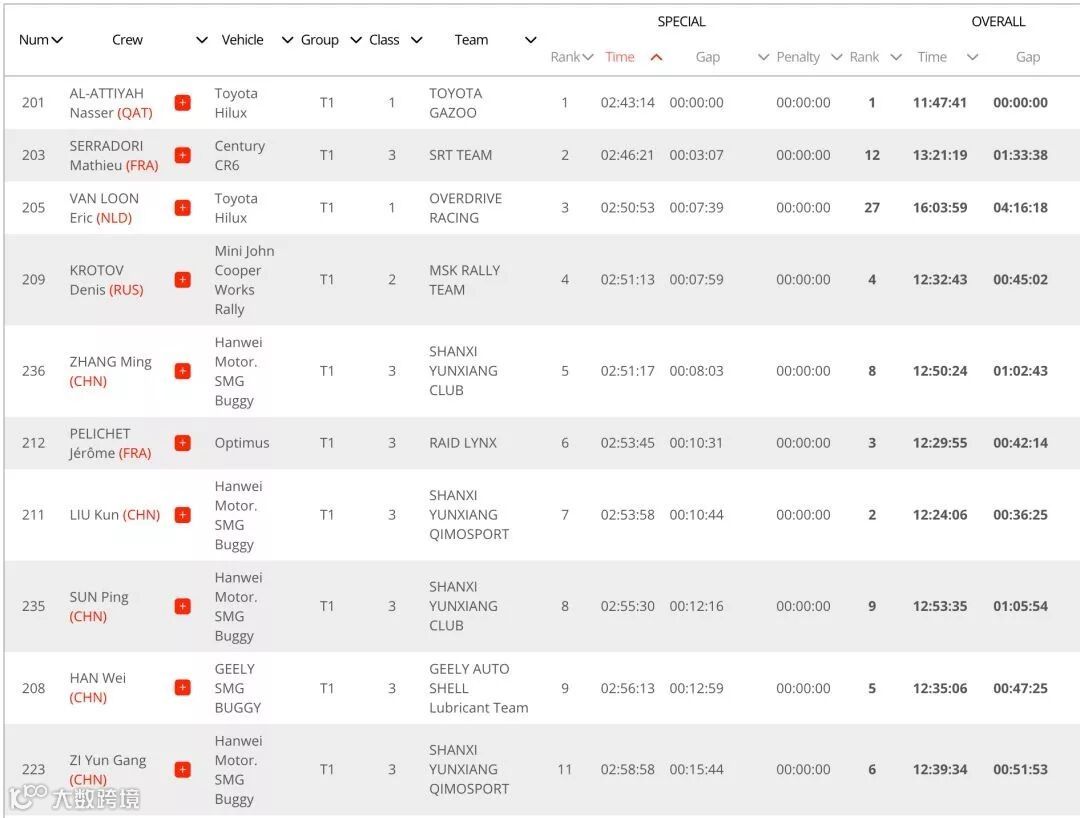This screenshot has width=1080, height=818.
Task: Sort by Penalty column
Action: tap(836, 57)
